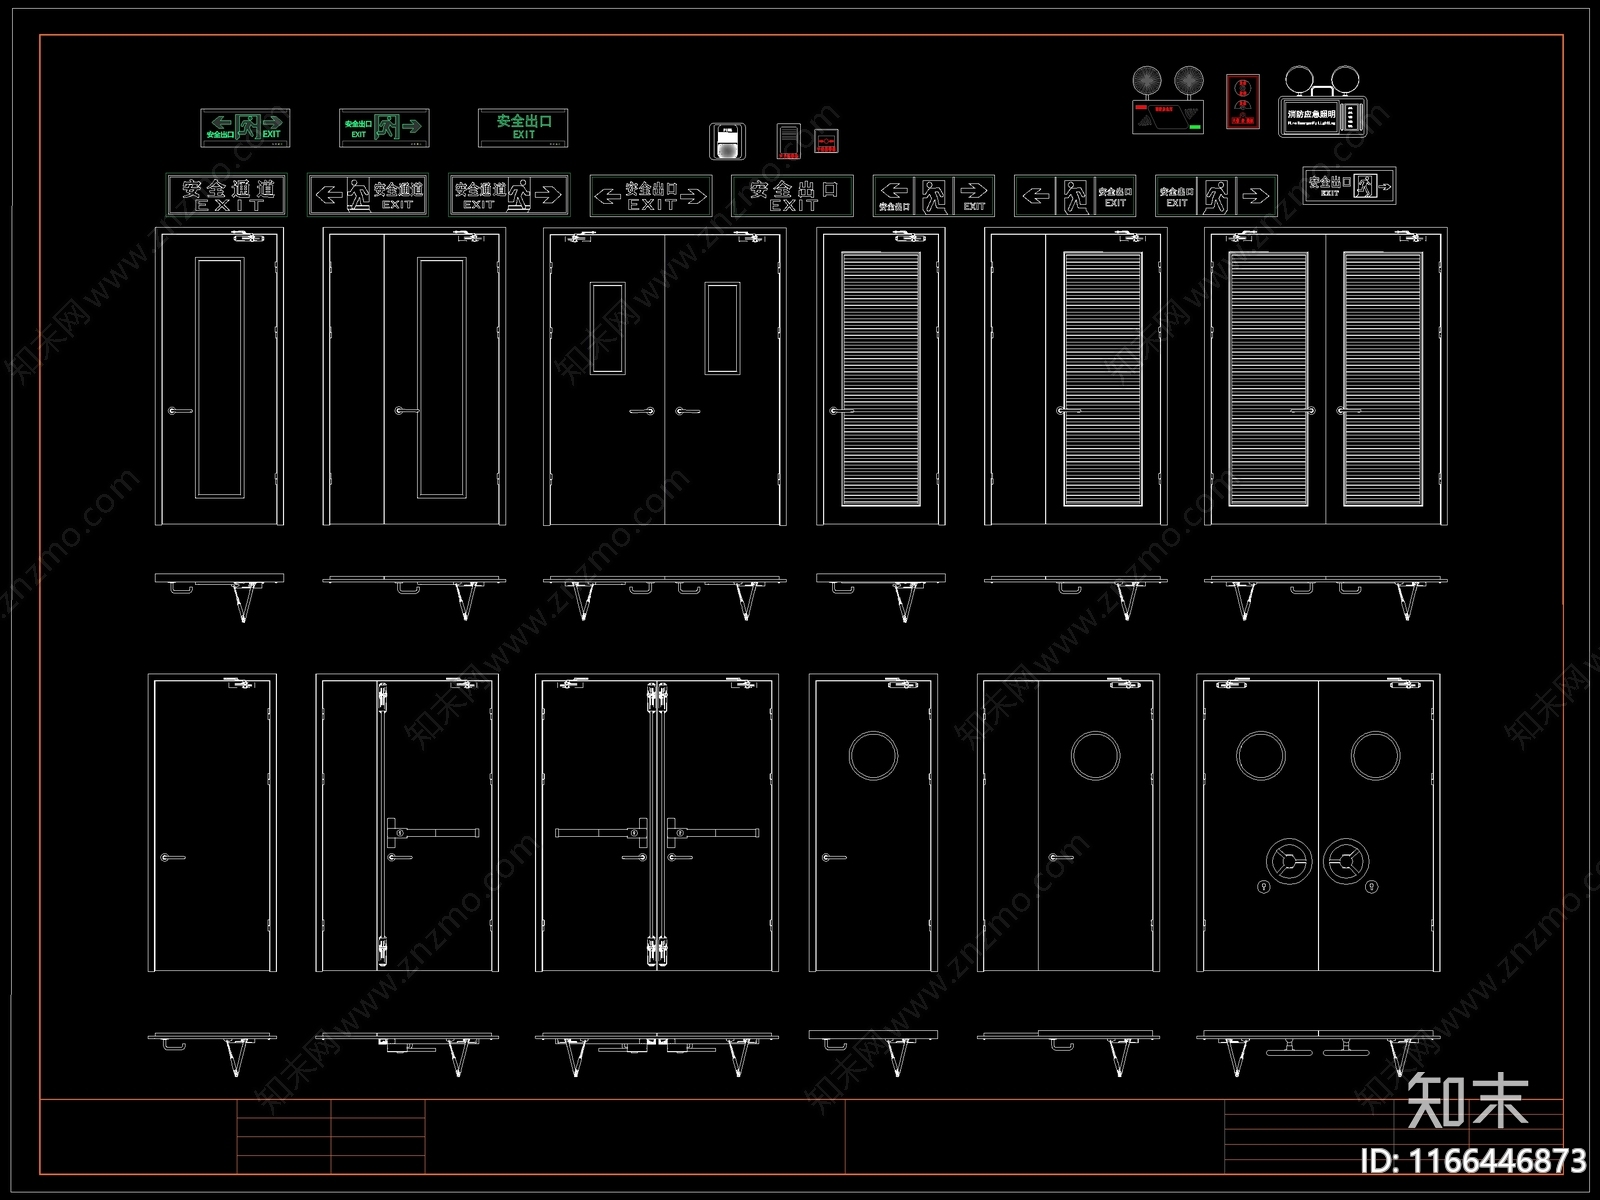Screen dimensions: 1600x1200
Task: Select the small hanging 安全出口 sign
Action: 1349,185
